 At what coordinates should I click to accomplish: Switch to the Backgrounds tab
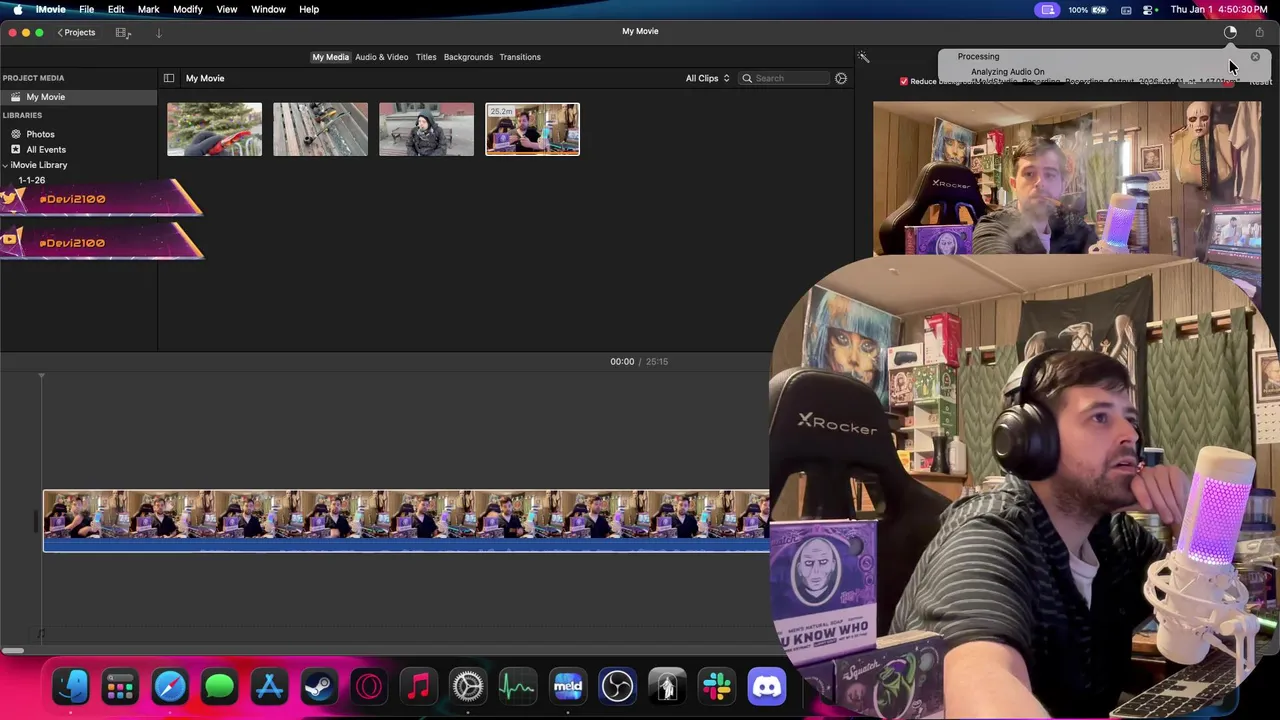[x=468, y=57]
